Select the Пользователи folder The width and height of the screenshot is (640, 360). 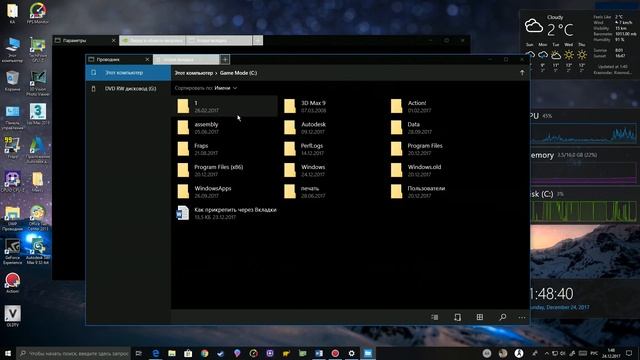[x=439, y=191]
